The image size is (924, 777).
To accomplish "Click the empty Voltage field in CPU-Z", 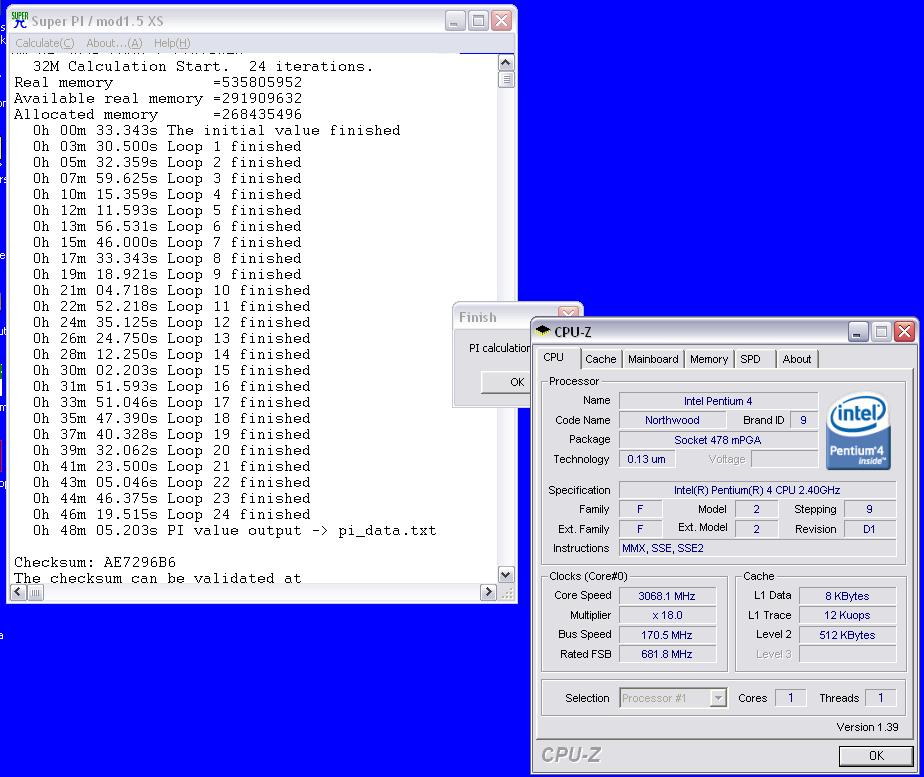I will tap(785, 459).
